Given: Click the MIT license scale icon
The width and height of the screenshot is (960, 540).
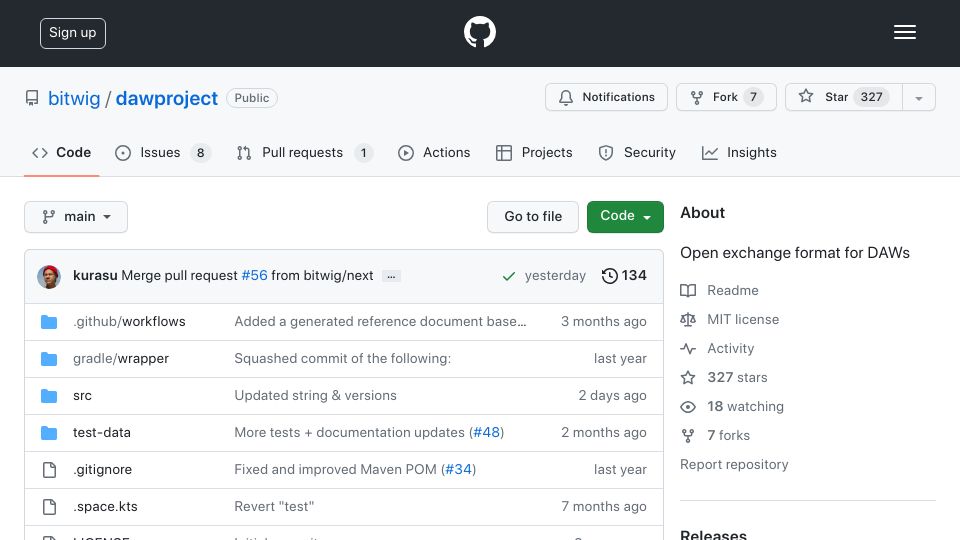Looking at the screenshot, I should (688, 320).
